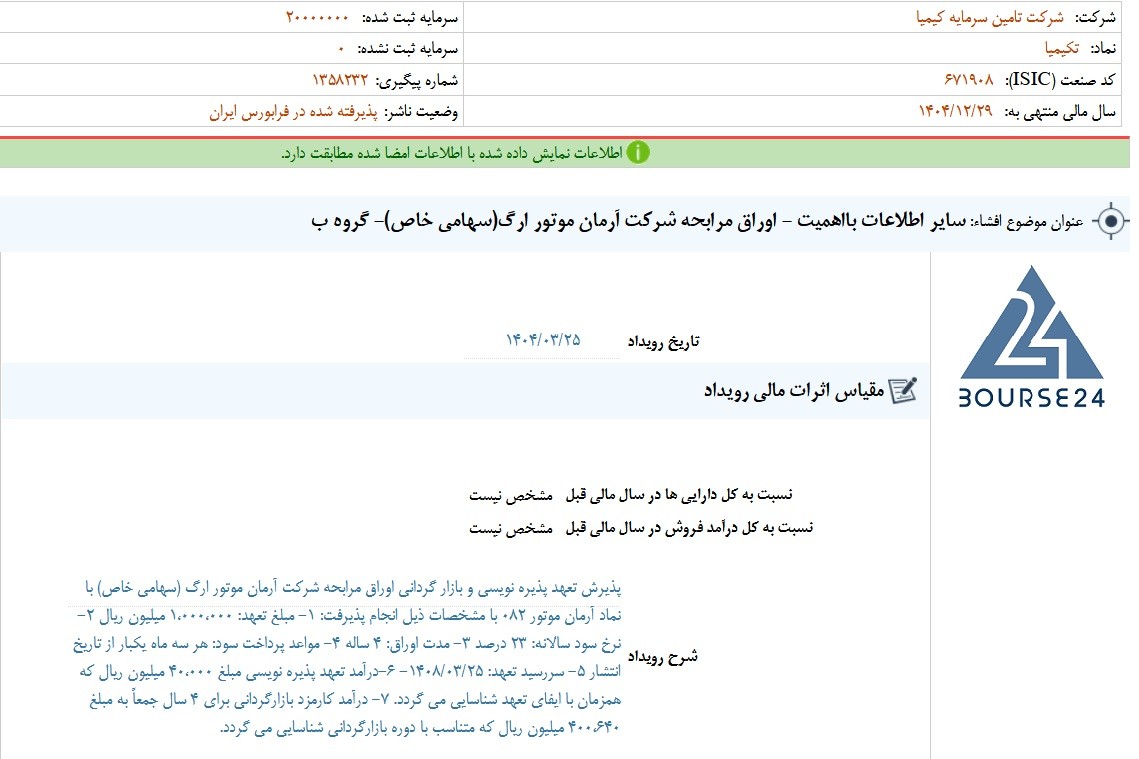Click tracking number ۱۳۵۸۲۳۲
The height and width of the screenshot is (759, 1139).
coord(341,80)
